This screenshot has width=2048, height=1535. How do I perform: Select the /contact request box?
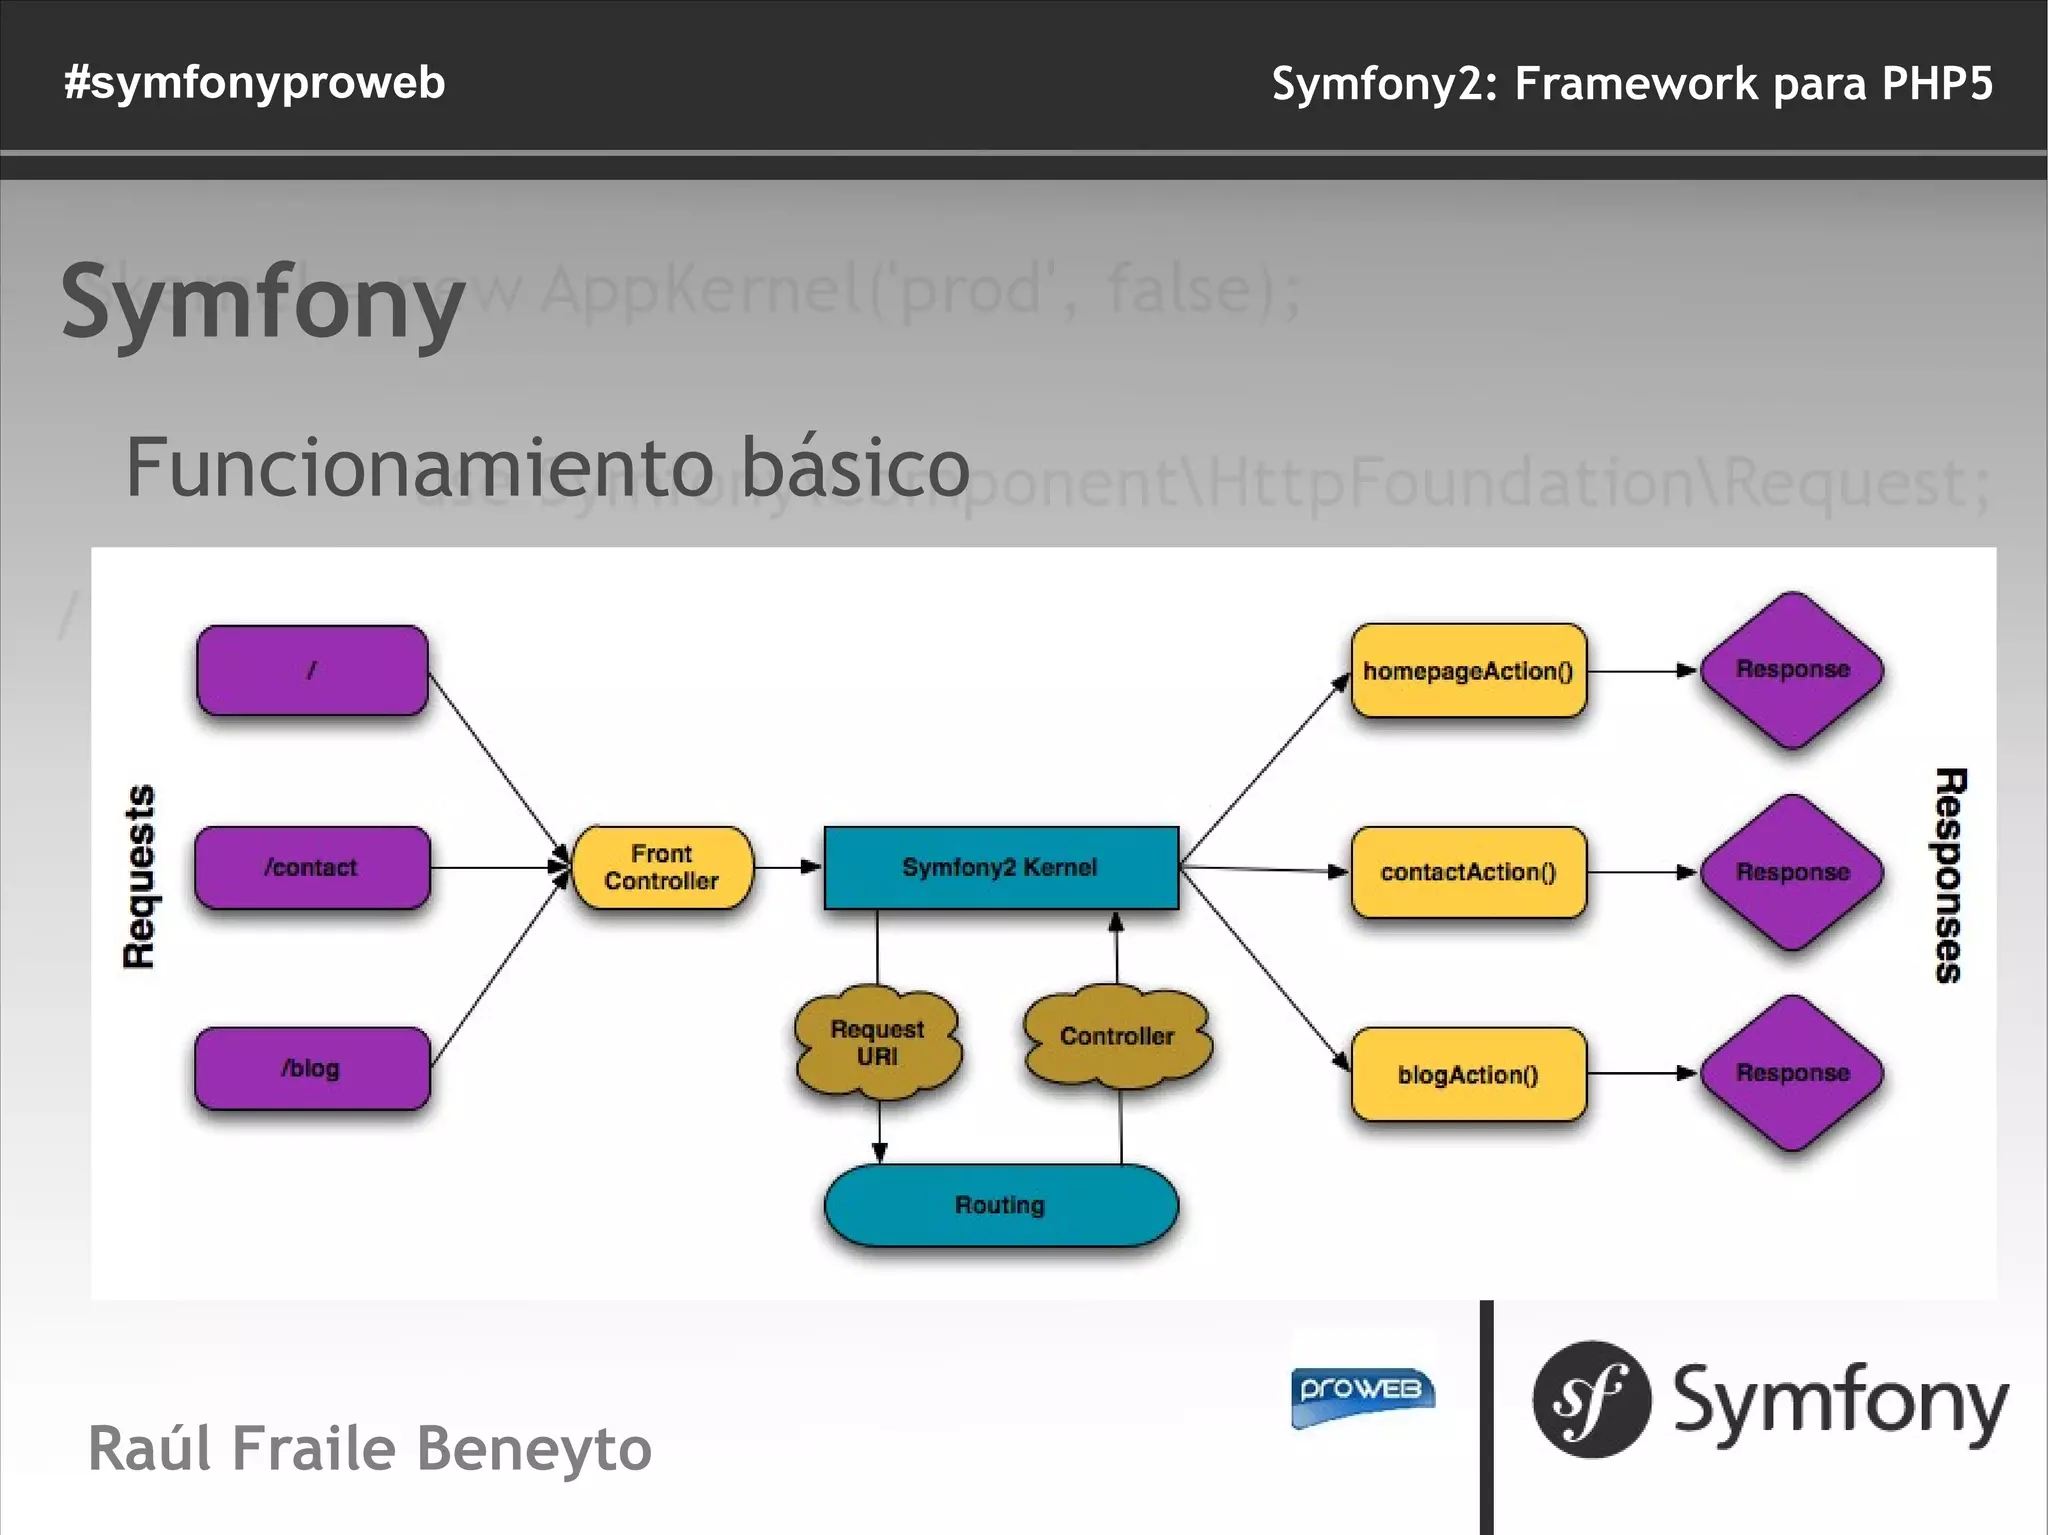pyautogui.click(x=312, y=867)
